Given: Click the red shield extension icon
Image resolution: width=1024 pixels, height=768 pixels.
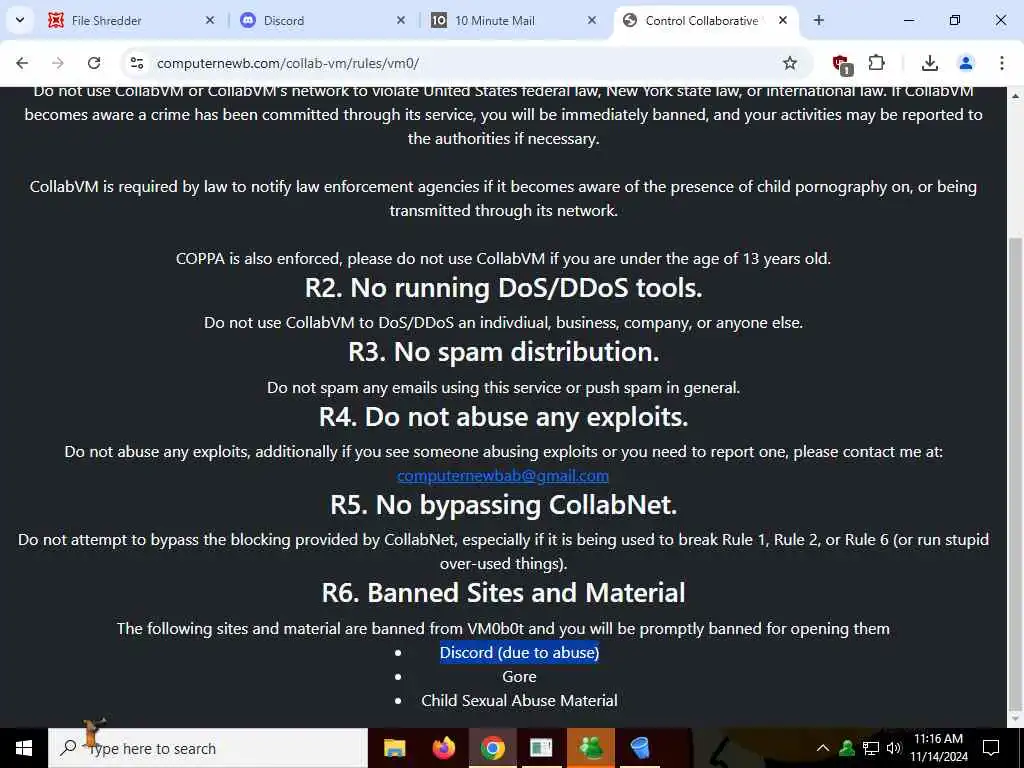Looking at the screenshot, I should point(841,64).
